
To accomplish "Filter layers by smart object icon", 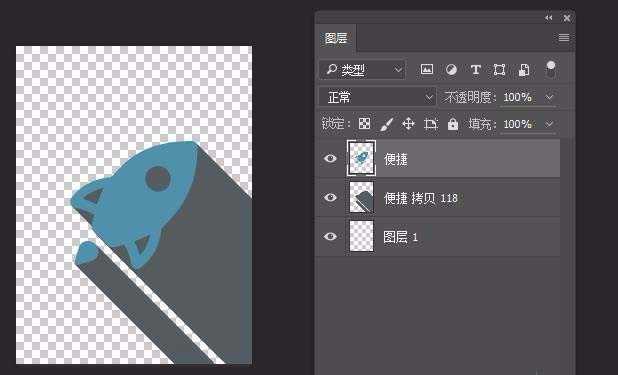I will click(523, 70).
